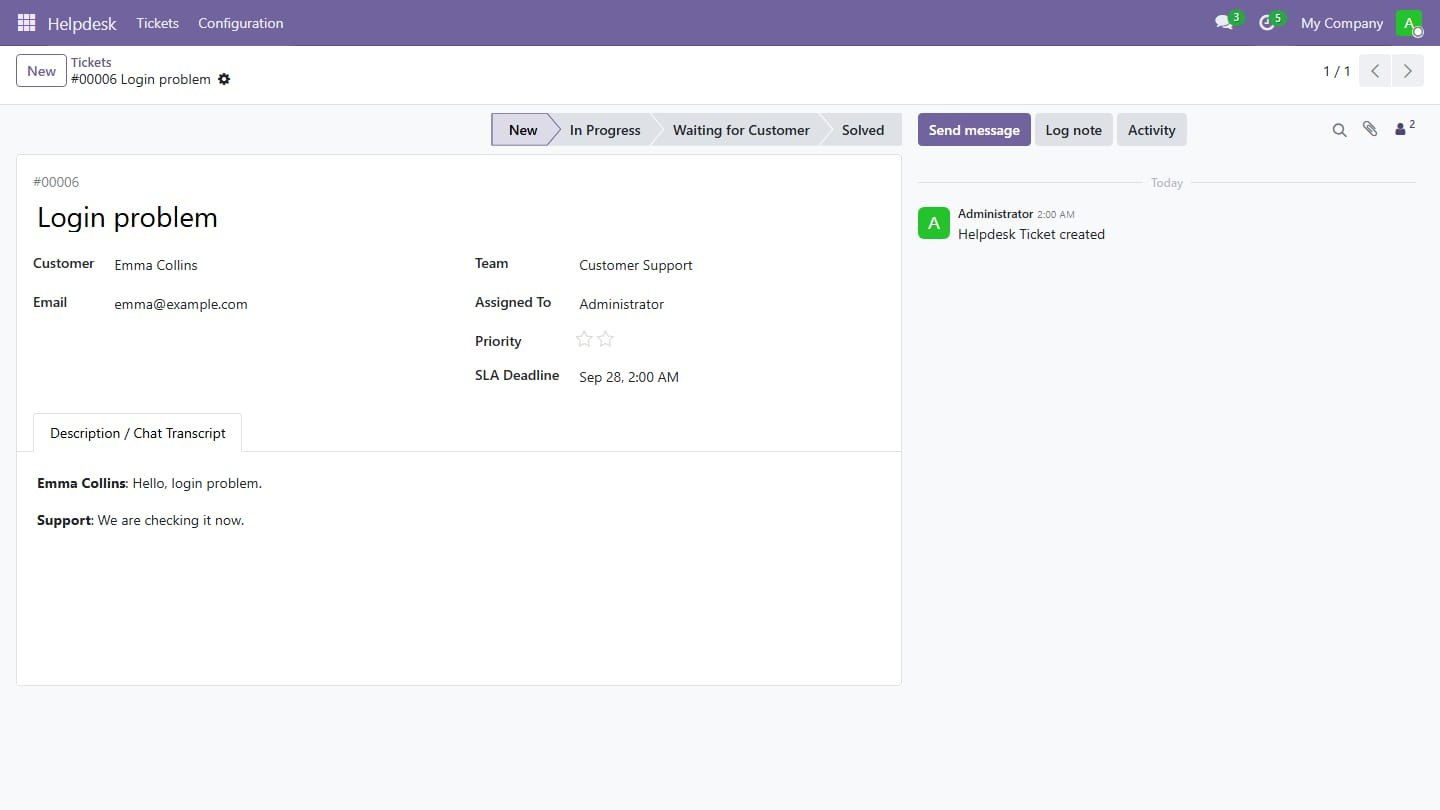Open the Tickets menu

[157, 23]
